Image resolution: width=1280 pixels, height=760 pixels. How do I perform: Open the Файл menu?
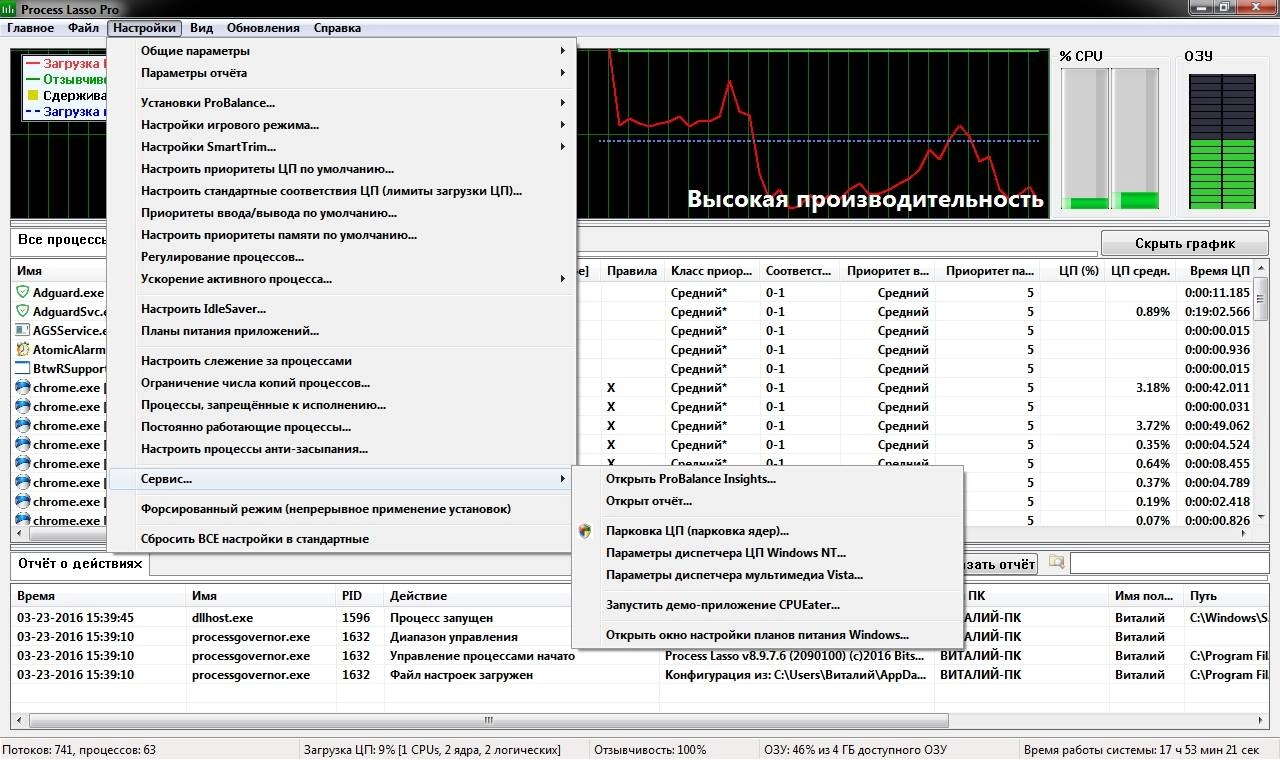tap(84, 28)
